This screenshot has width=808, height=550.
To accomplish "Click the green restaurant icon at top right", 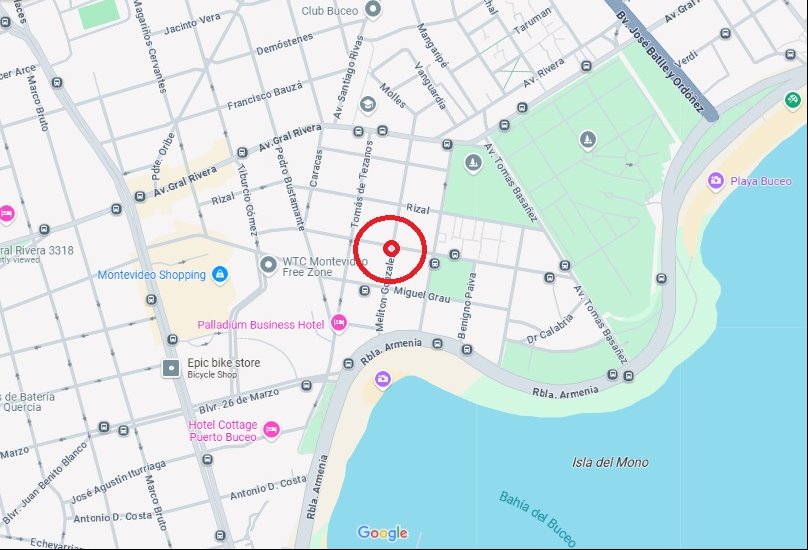I will coord(793,99).
